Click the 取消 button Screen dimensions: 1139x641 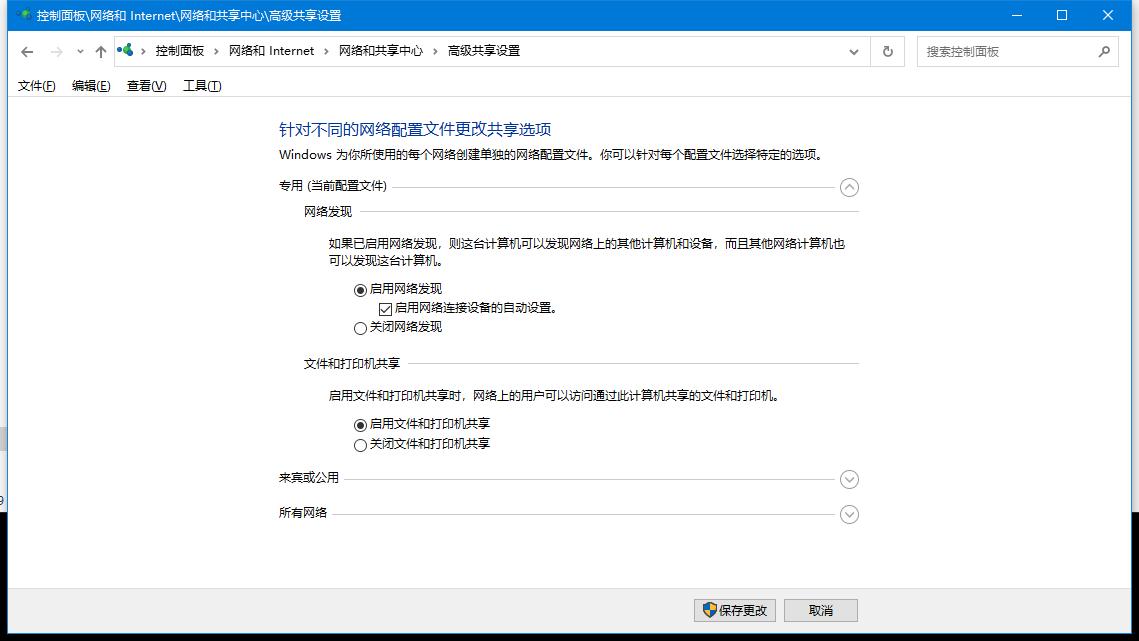(x=821, y=610)
